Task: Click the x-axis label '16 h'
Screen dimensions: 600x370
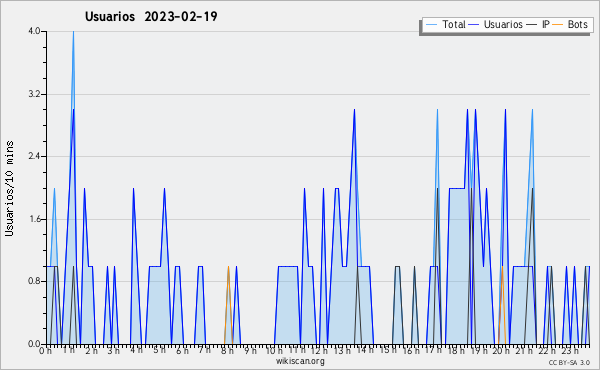Action: (411, 351)
